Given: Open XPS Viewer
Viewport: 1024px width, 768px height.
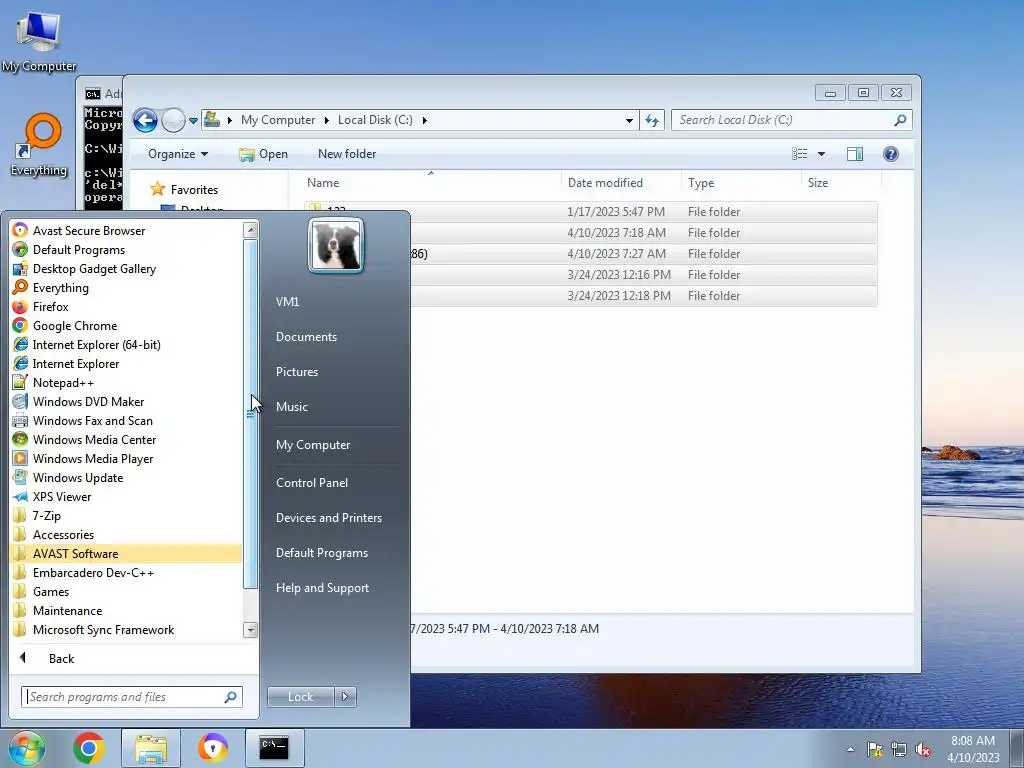Looking at the screenshot, I should pyautogui.click(x=52, y=496).
